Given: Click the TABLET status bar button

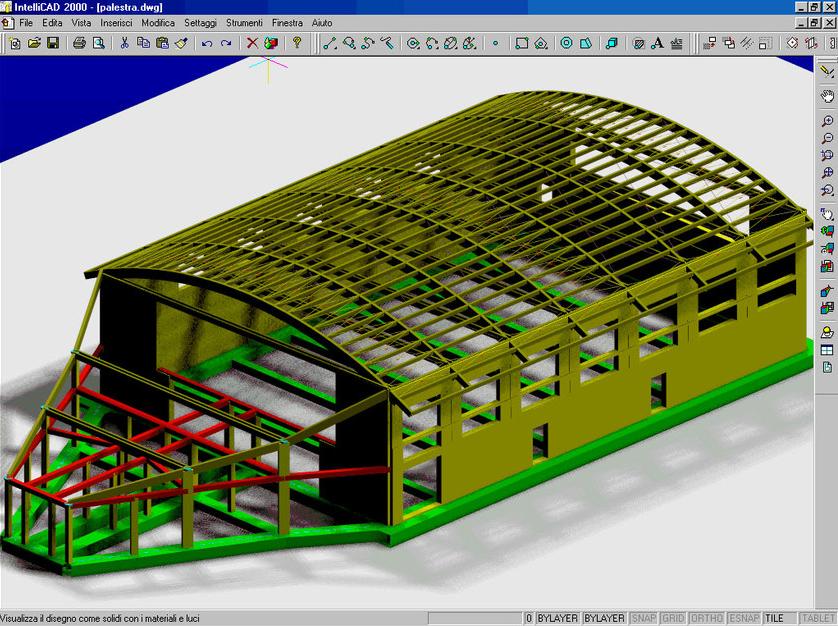Looking at the screenshot, I should click(816, 618).
